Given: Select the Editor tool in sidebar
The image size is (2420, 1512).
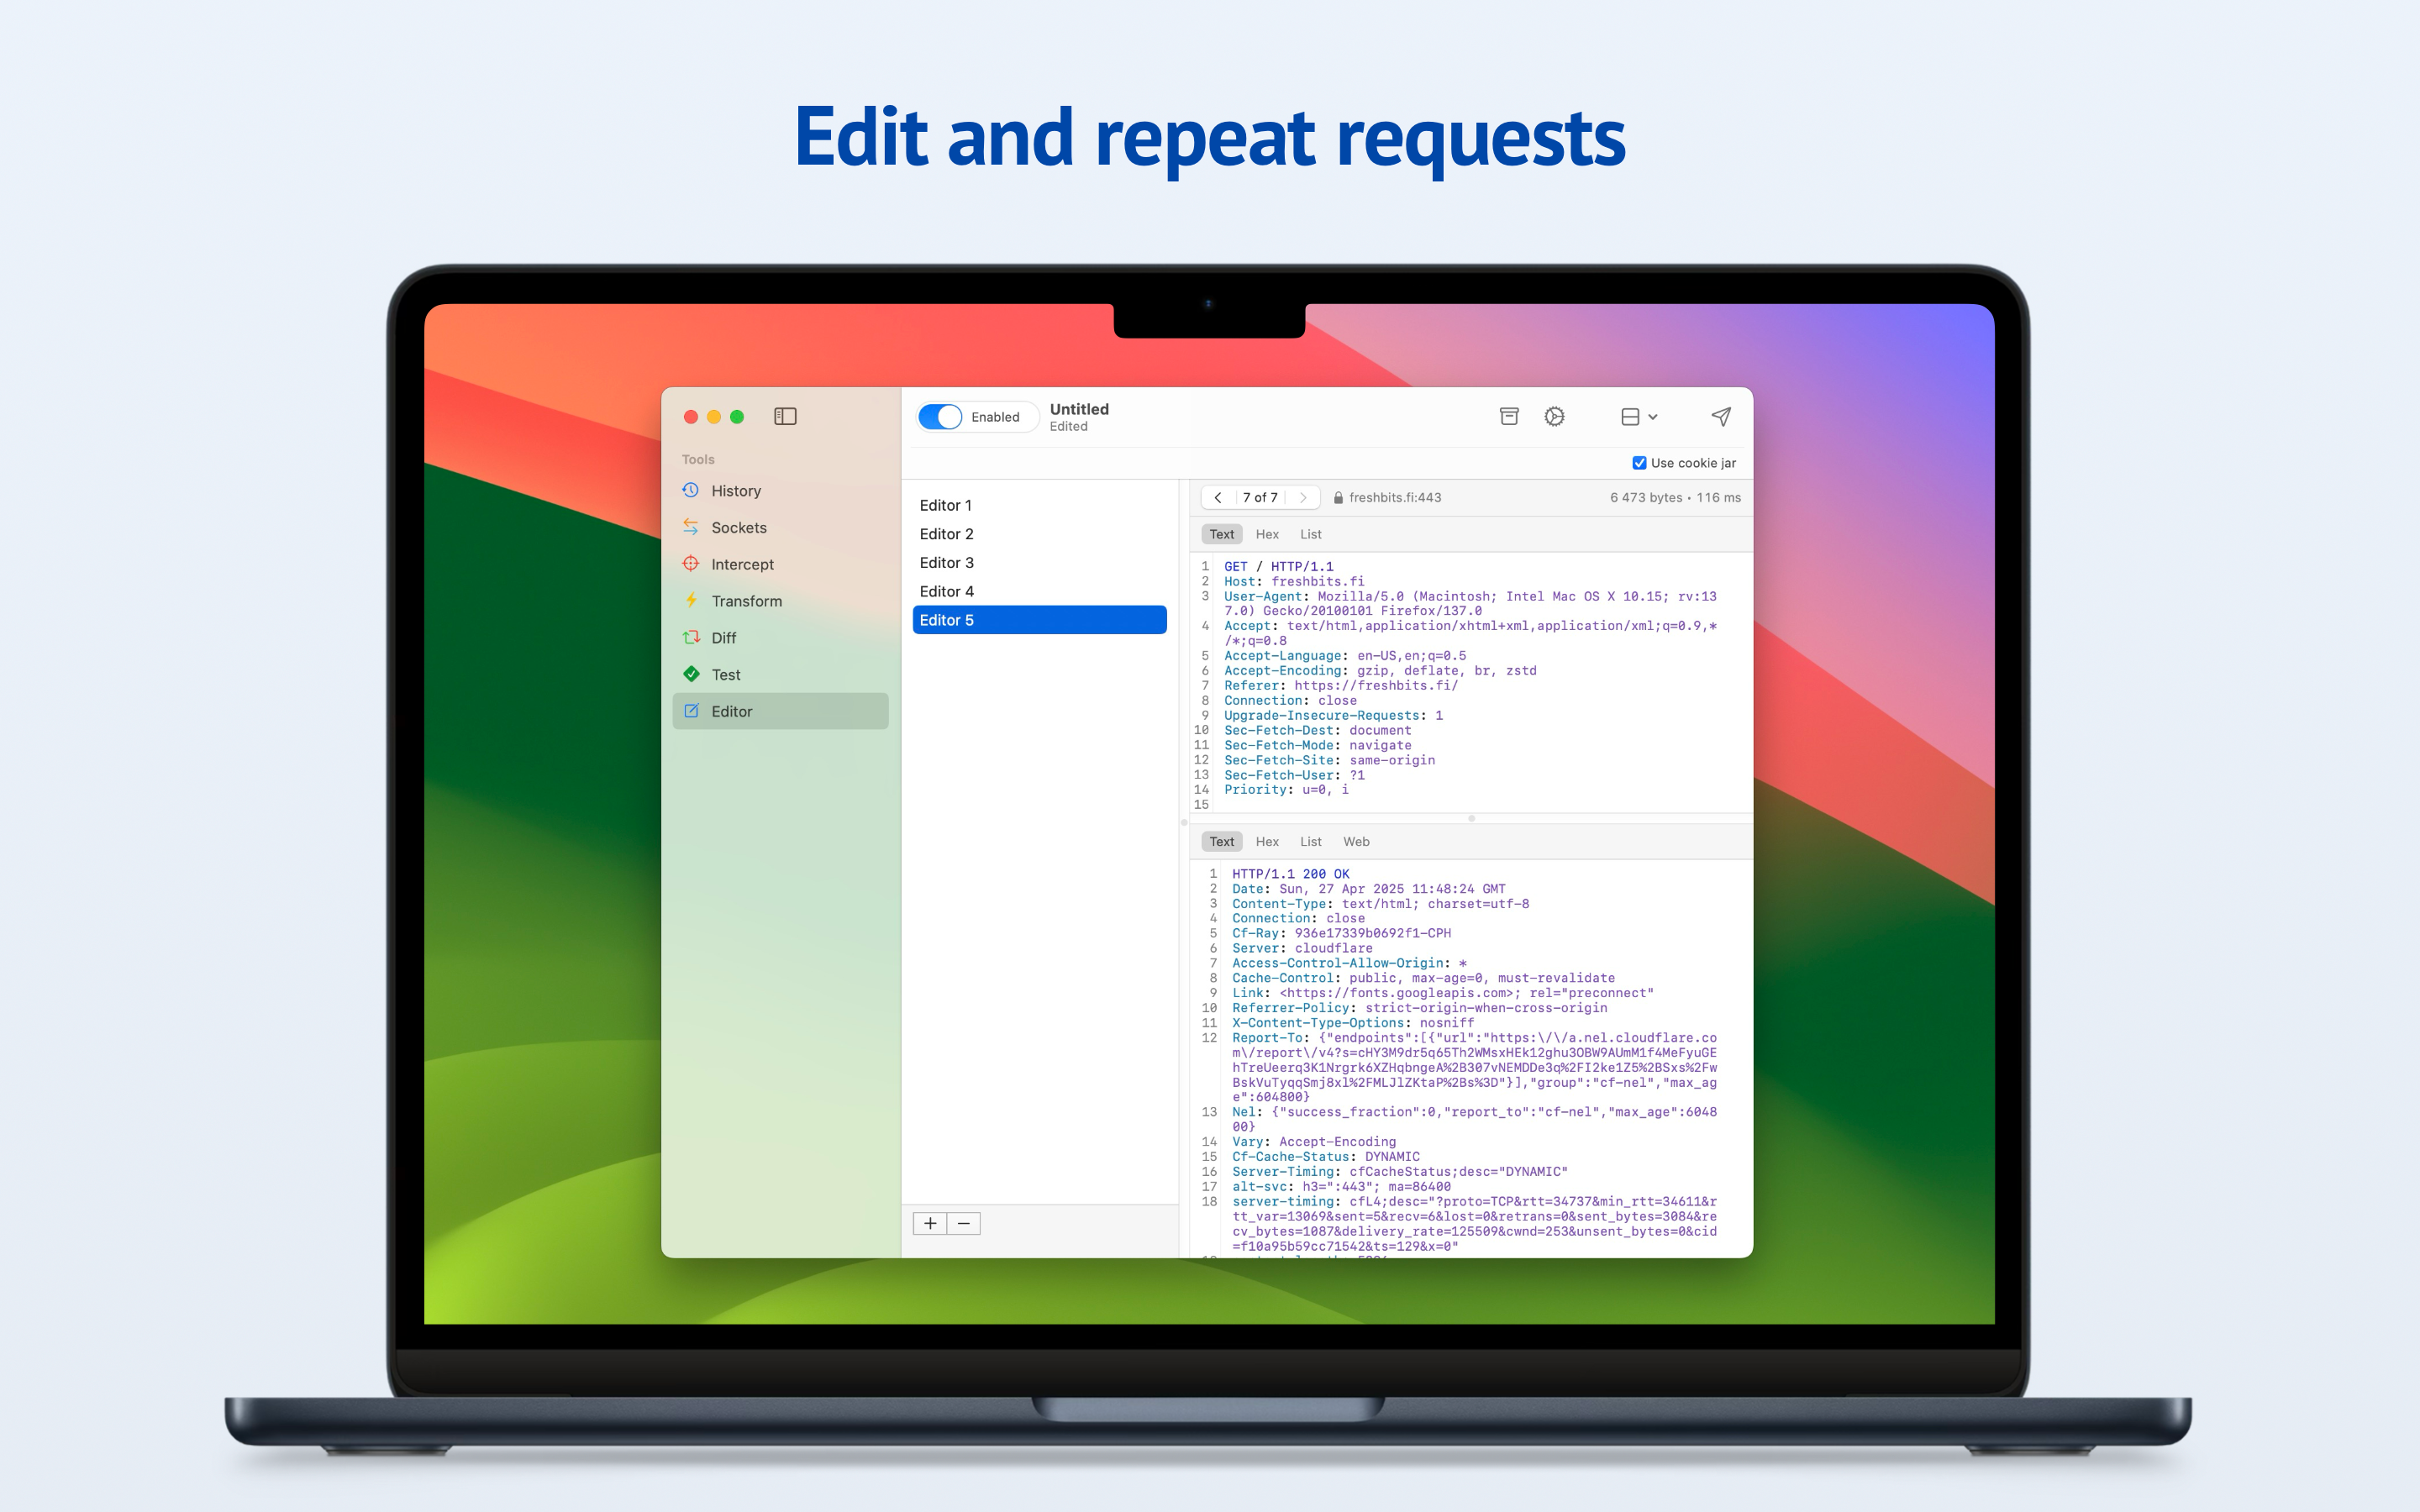Looking at the screenshot, I should point(780,711).
